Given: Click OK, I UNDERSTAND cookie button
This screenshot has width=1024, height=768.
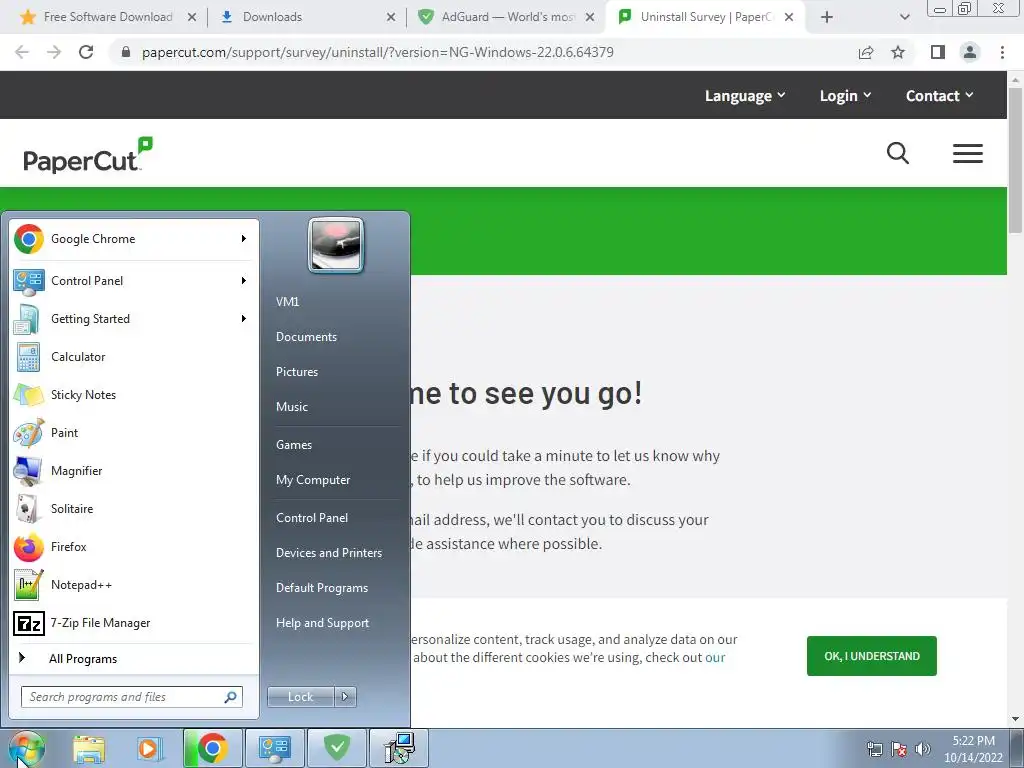Looking at the screenshot, I should (x=872, y=656).
